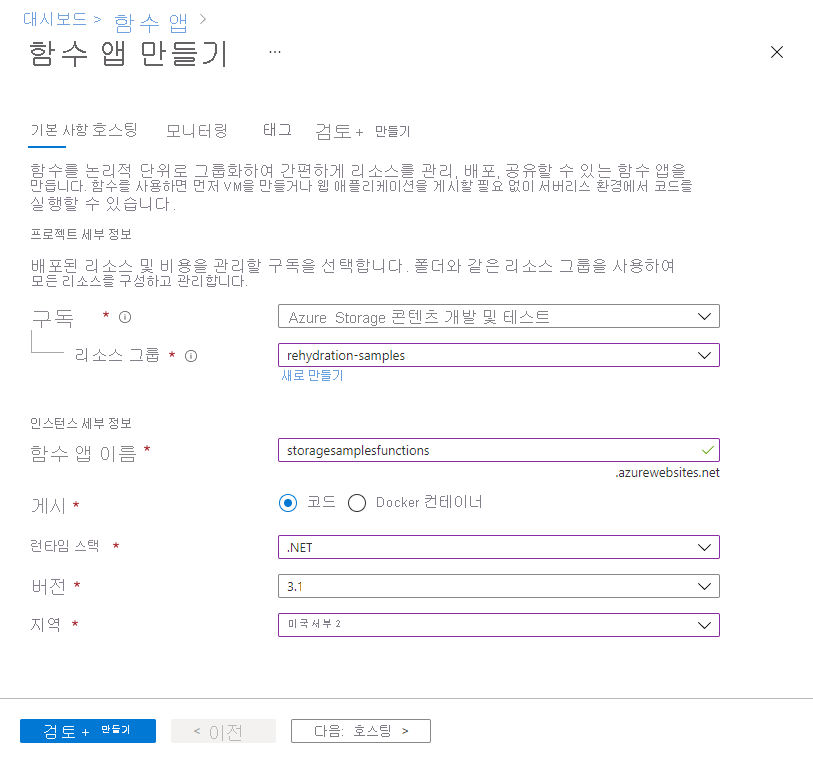Open the 런타임 스택 dropdown showing .NET

pos(498,546)
